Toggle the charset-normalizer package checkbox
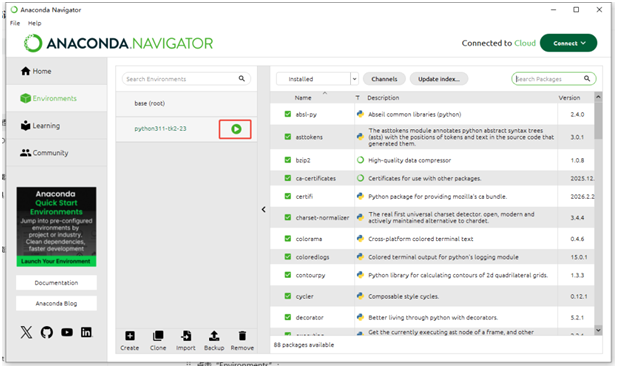This screenshot has height=368, width=617. (x=288, y=217)
